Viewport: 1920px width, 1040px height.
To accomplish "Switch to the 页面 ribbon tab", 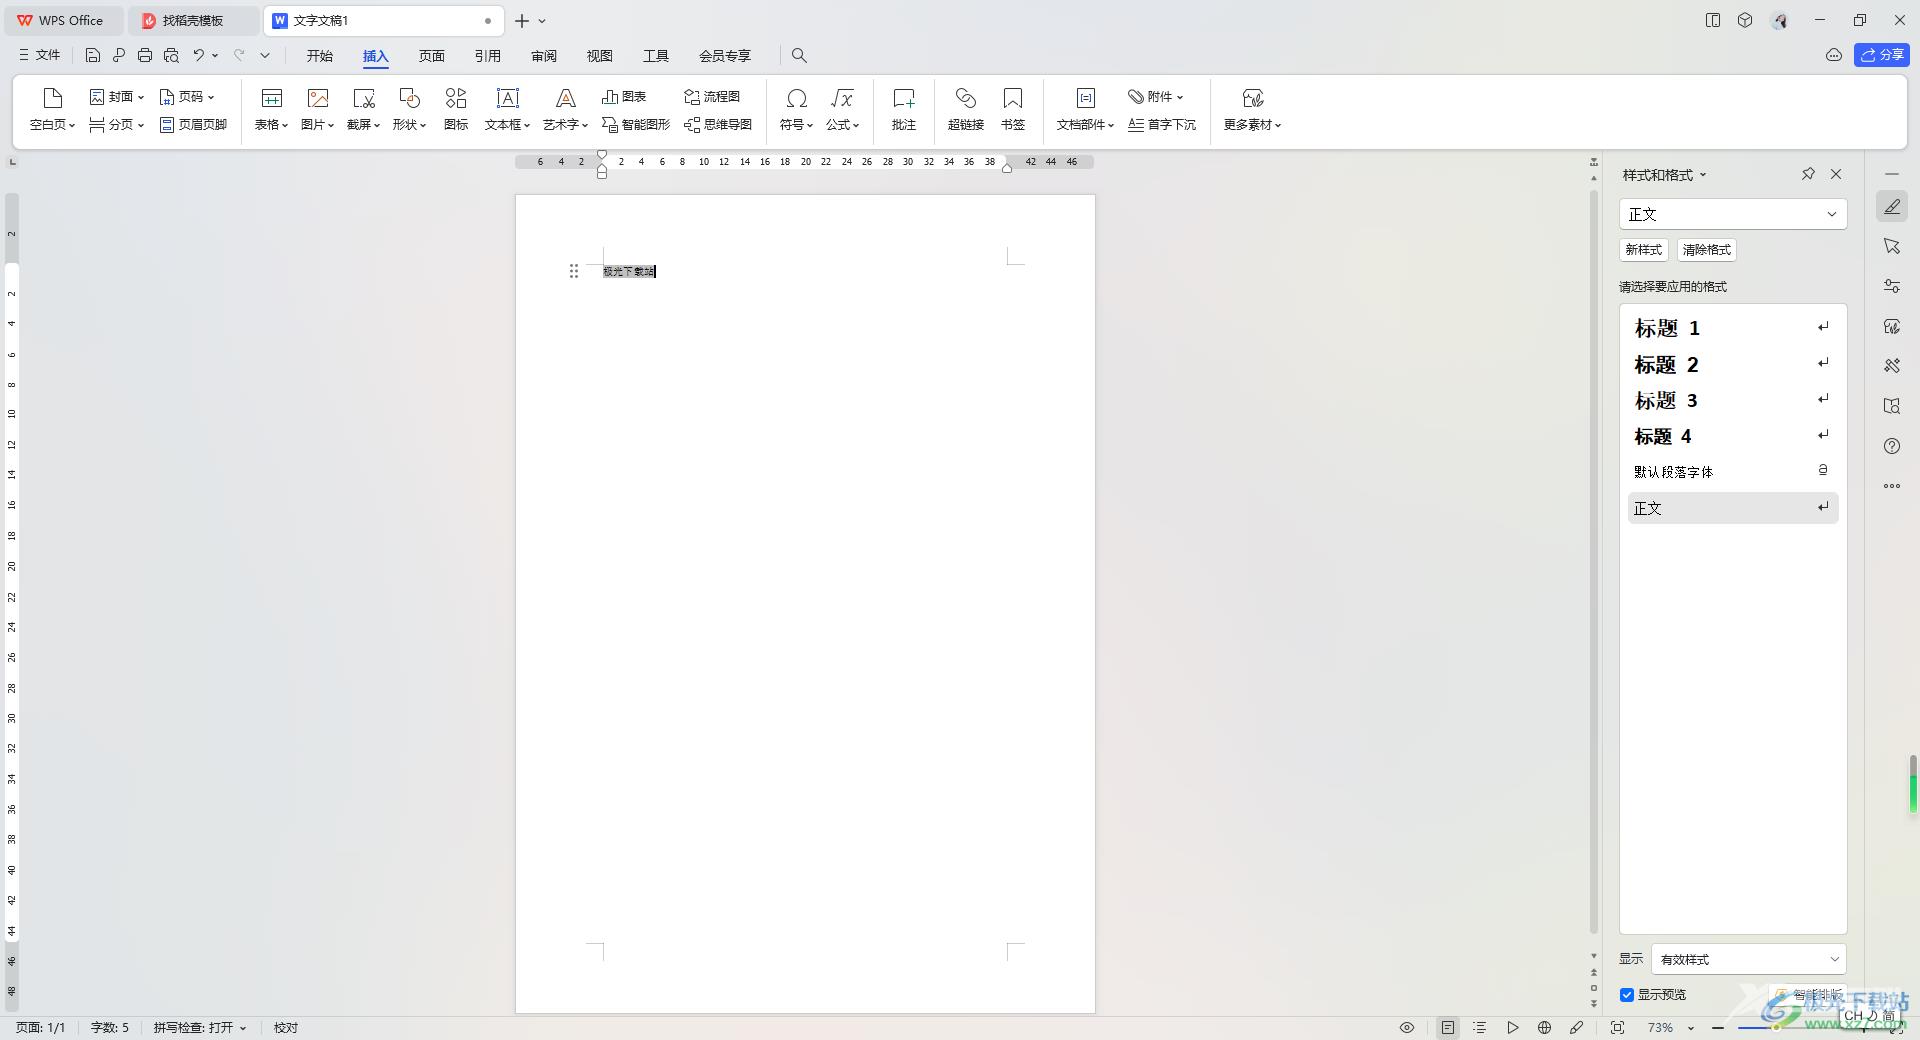I will coord(432,56).
